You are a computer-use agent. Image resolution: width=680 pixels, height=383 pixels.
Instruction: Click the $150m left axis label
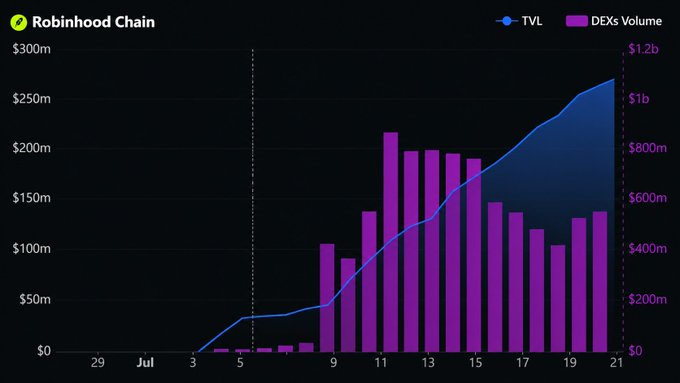pyautogui.click(x=32, y=198)
